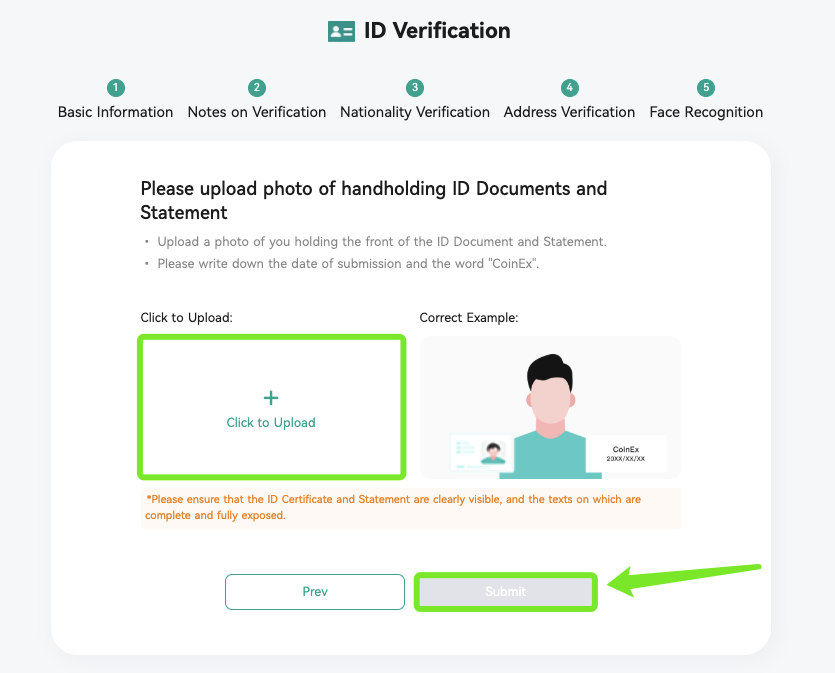This screenshot has height=673, width=835.
Task: Jump to Face Recognition step
Action: point(706,112)
